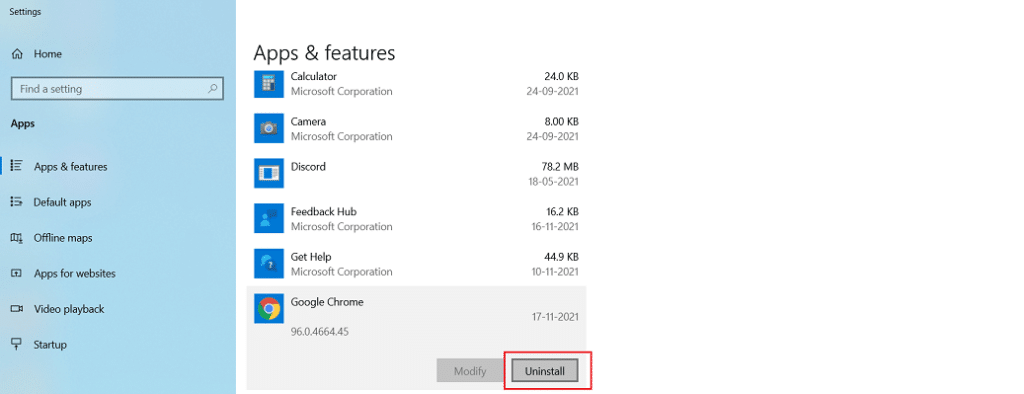
Task: Click the search magnifier icon
Action: [212, 88]
